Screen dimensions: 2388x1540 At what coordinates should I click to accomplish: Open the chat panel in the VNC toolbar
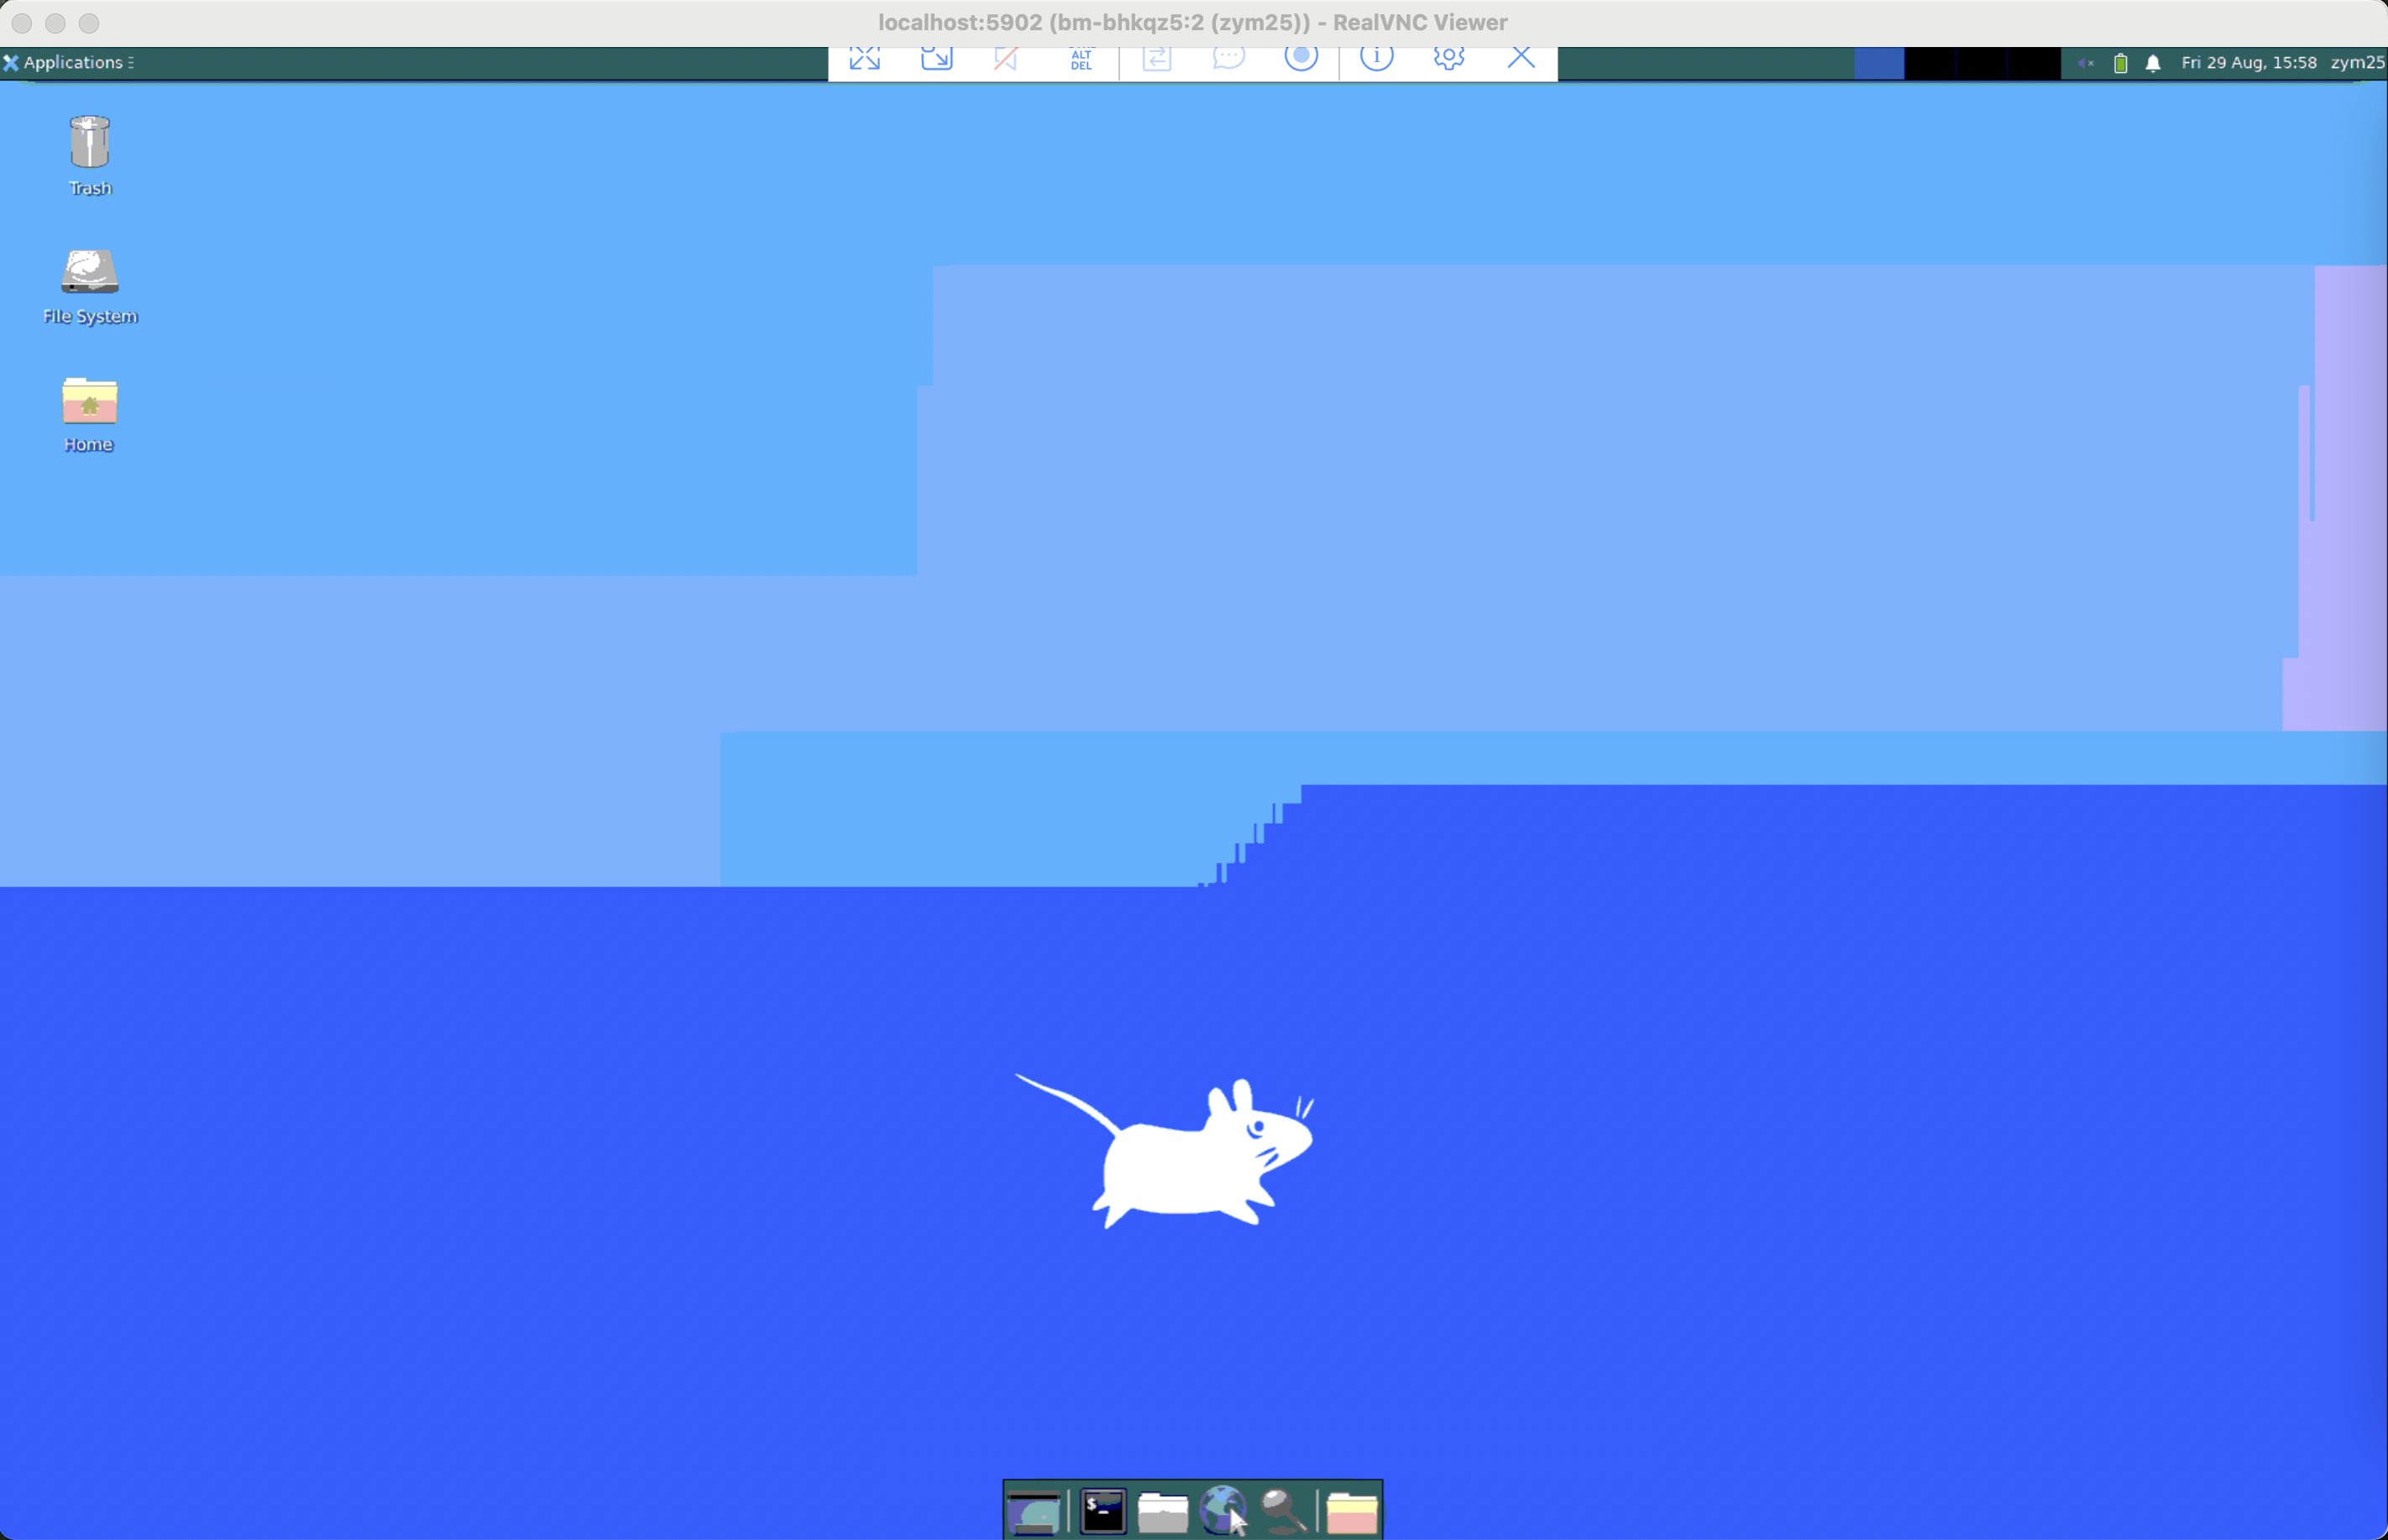[1228, 59]
